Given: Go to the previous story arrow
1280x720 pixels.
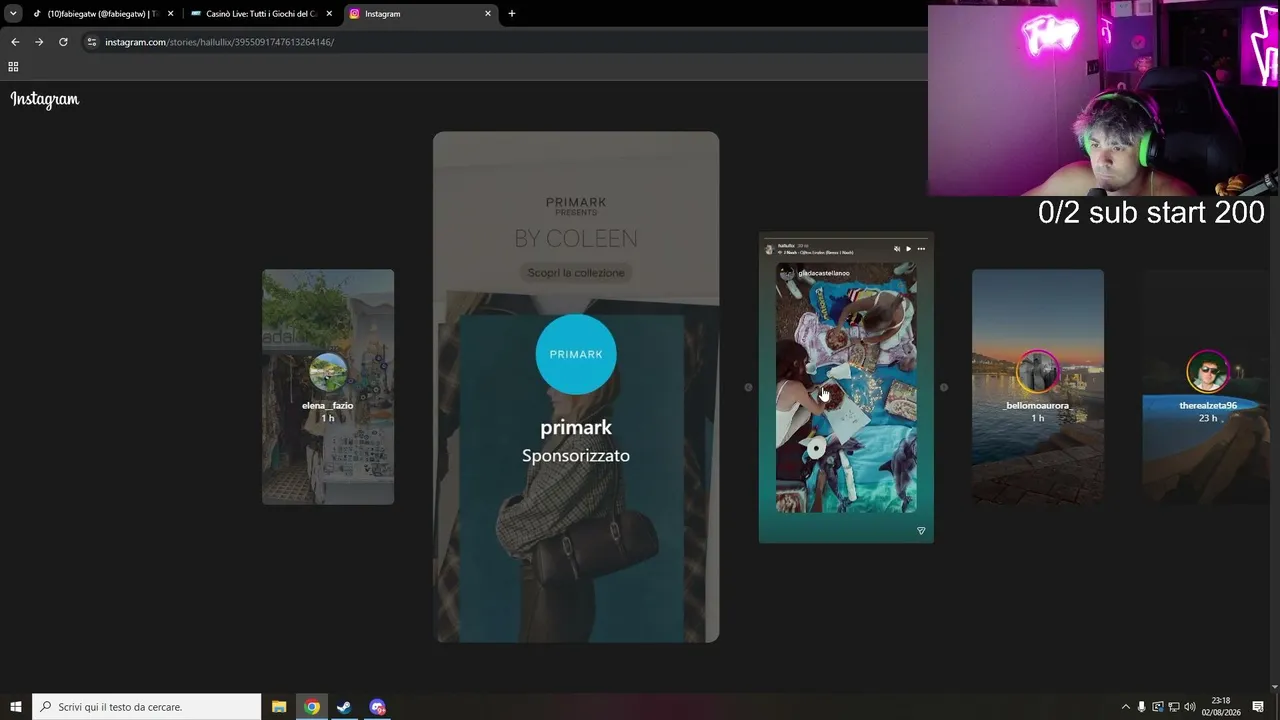Looking at the screenshot, I should pyautogui.click(x=748, y=387).
